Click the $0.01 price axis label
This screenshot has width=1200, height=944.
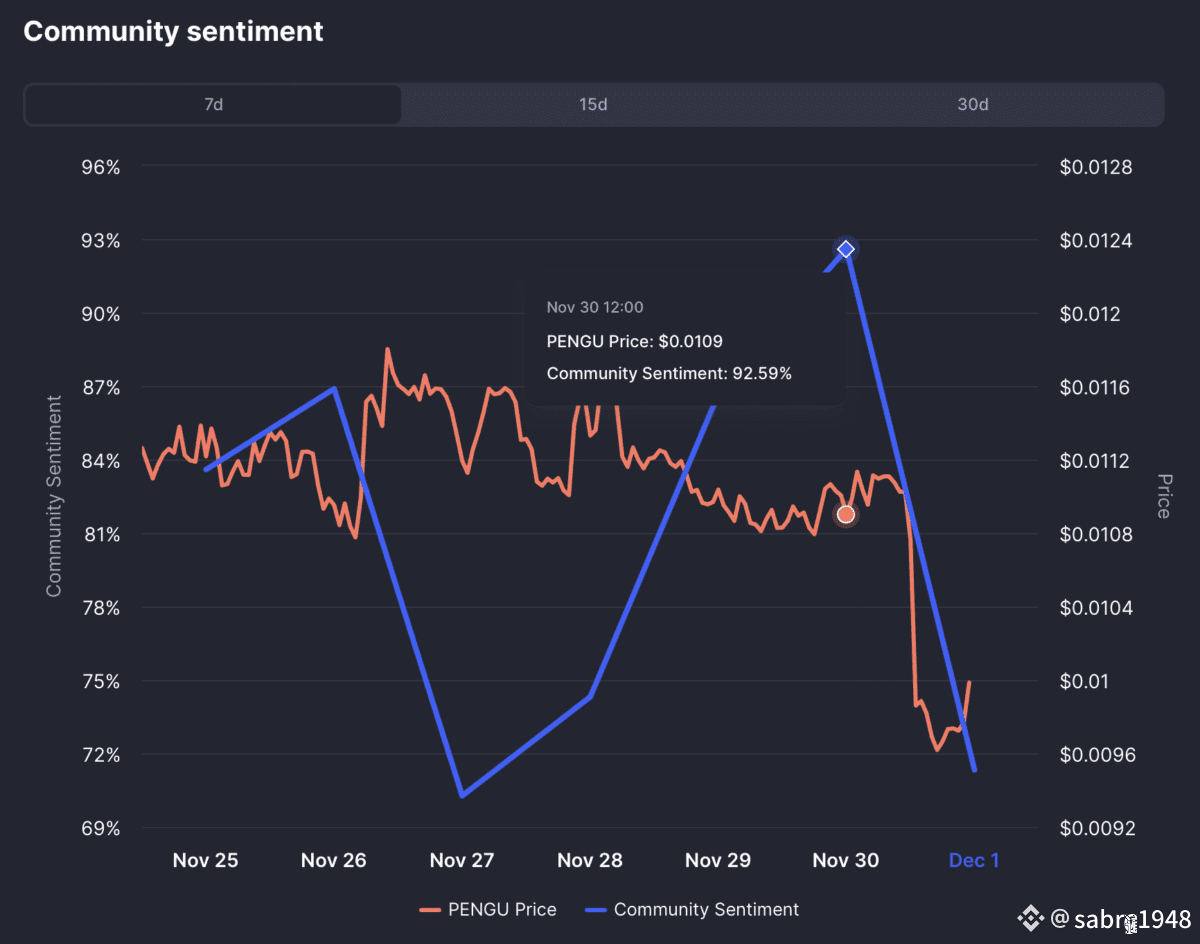point(1085,682)
